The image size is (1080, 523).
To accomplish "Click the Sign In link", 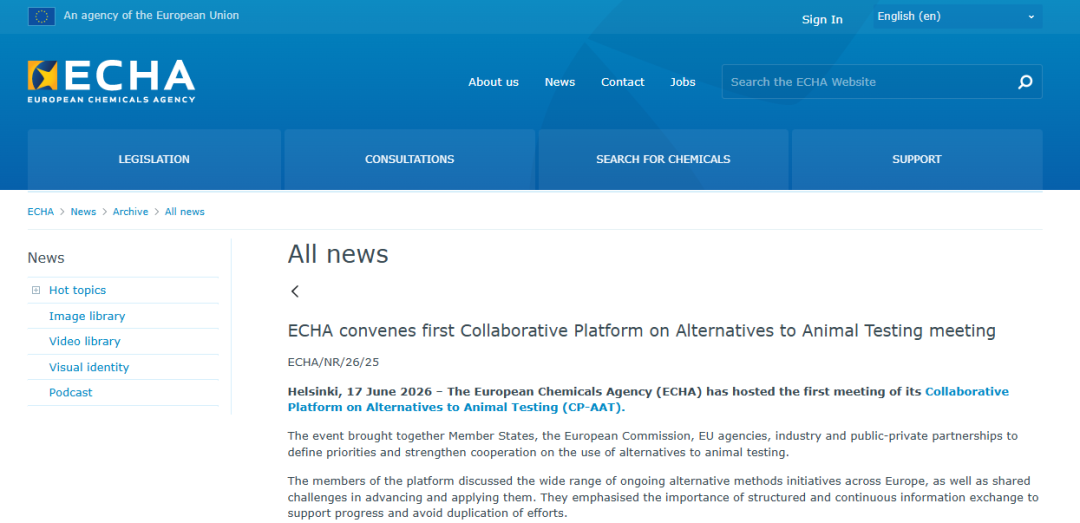I will point(822,19).
